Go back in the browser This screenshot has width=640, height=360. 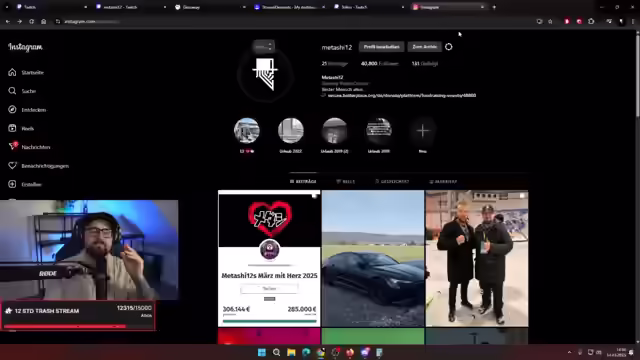[8, 21]
